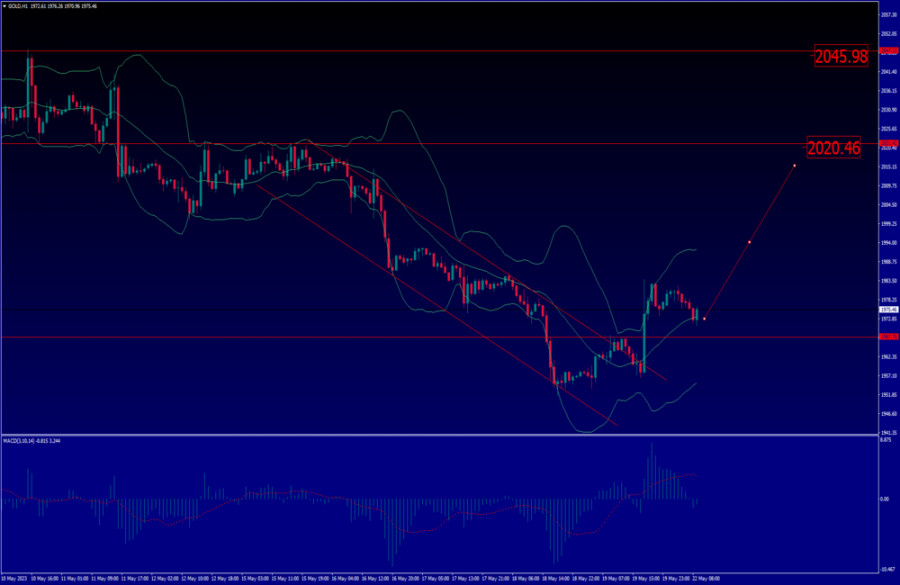Click 1994.00 on the price axis
Screen dimensions: 900x585
889,242
